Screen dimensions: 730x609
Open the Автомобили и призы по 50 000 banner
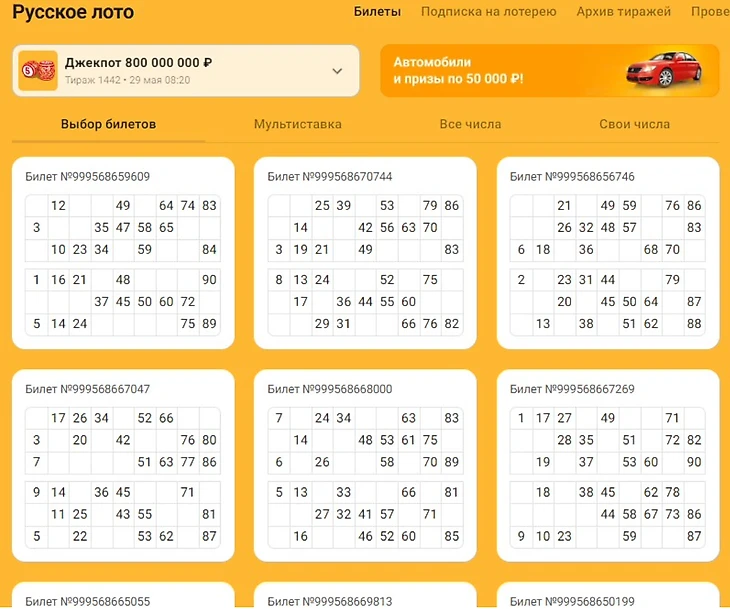[549, 71]
